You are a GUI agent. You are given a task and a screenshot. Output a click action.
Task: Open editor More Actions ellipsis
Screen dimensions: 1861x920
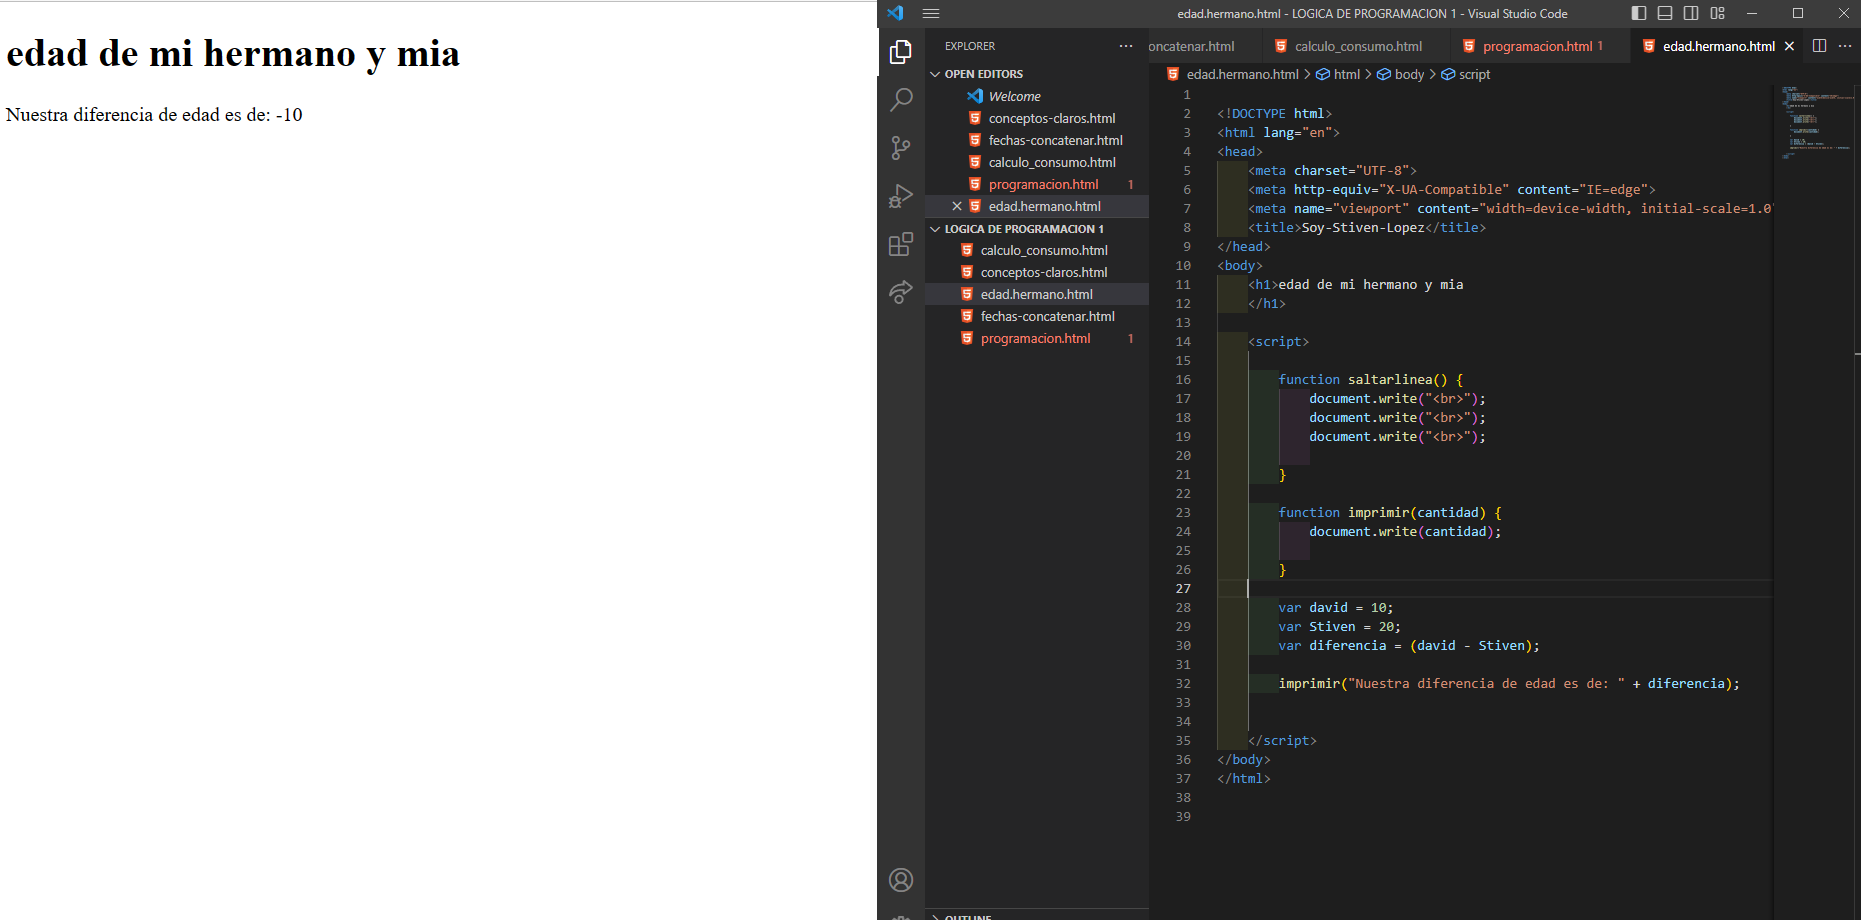1845,46
